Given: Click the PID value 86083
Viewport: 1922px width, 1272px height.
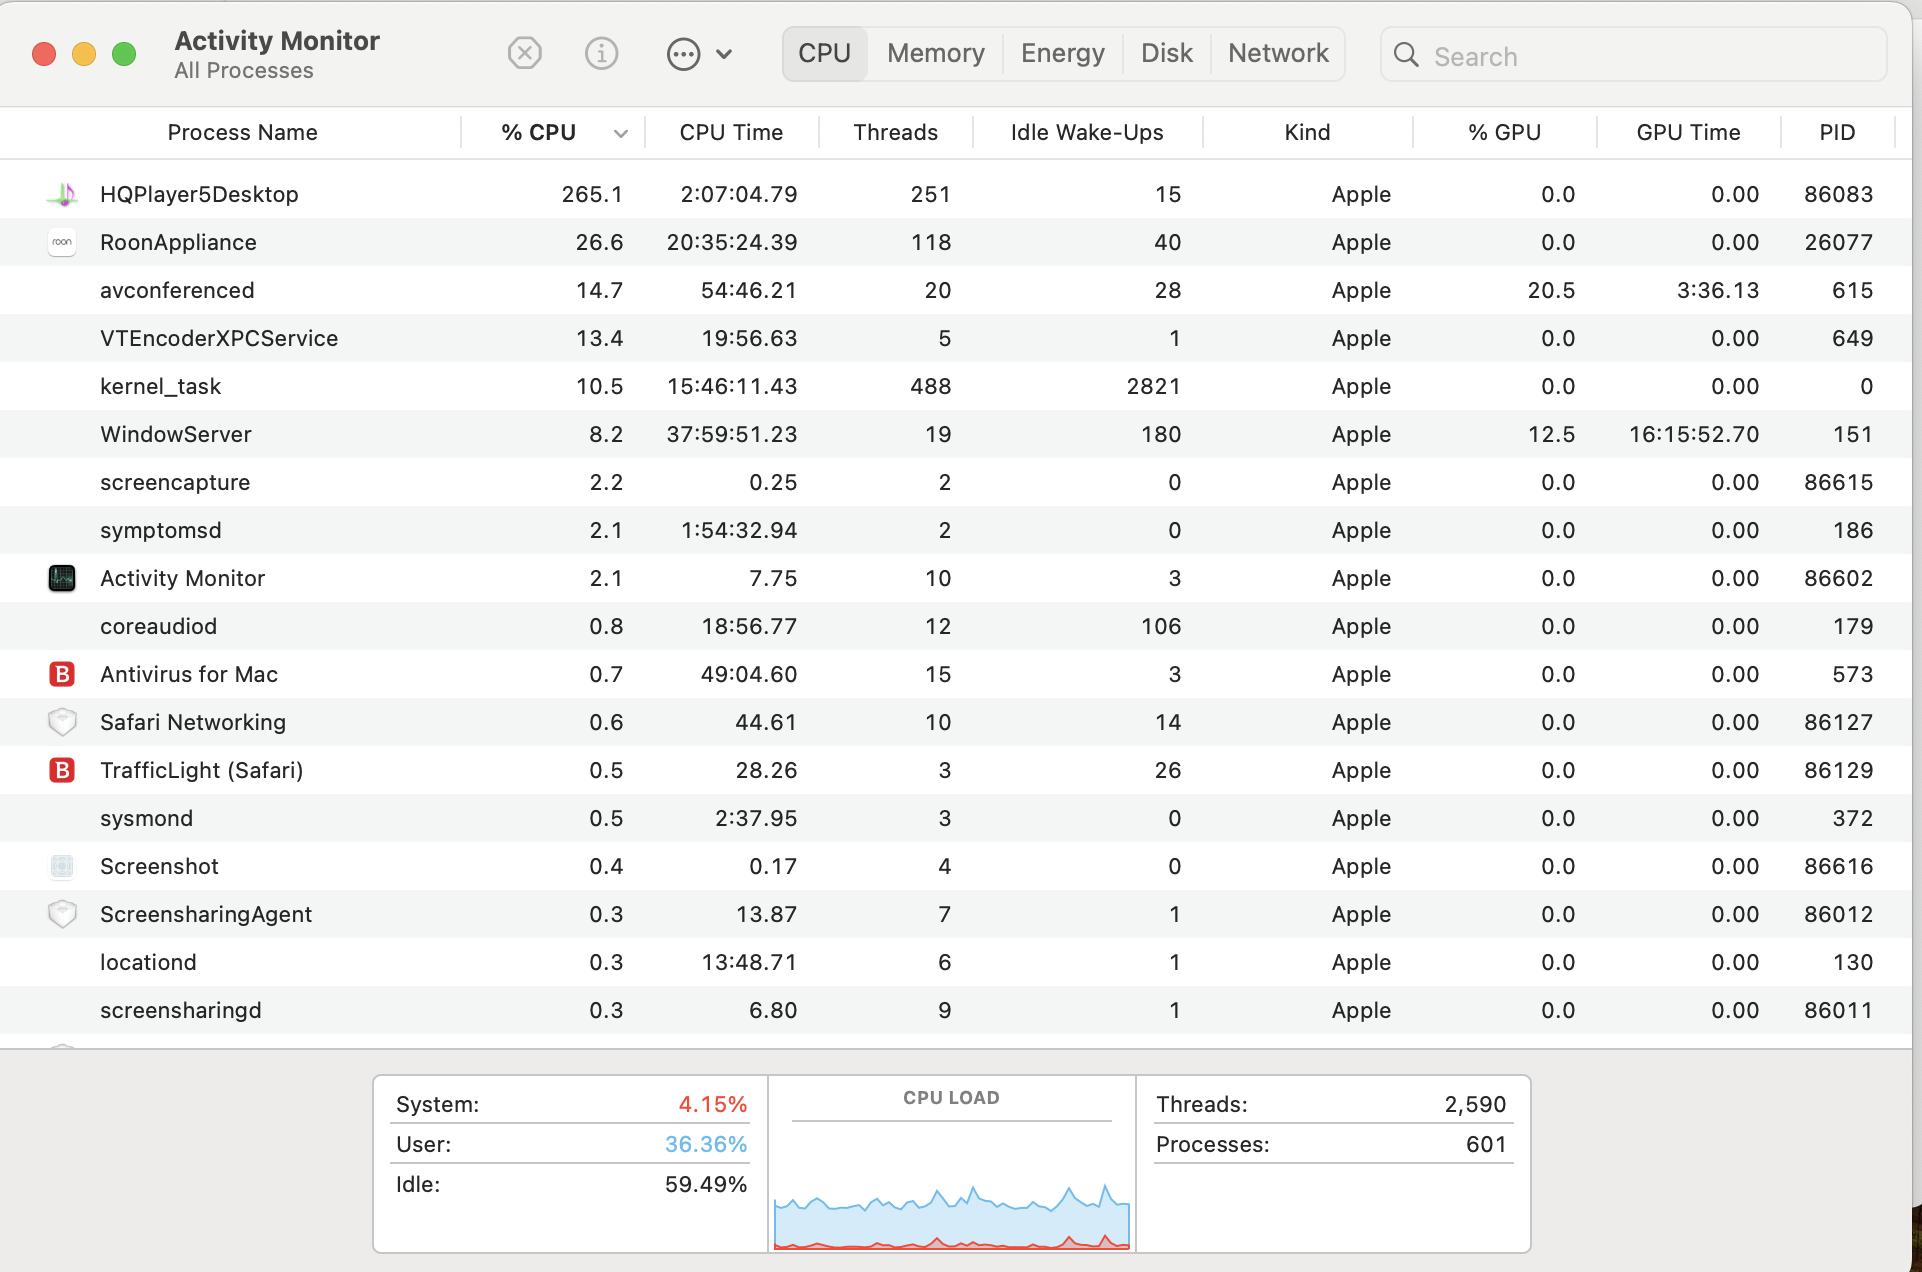Looking at the screenshot, I should [x=1838, y=194].
